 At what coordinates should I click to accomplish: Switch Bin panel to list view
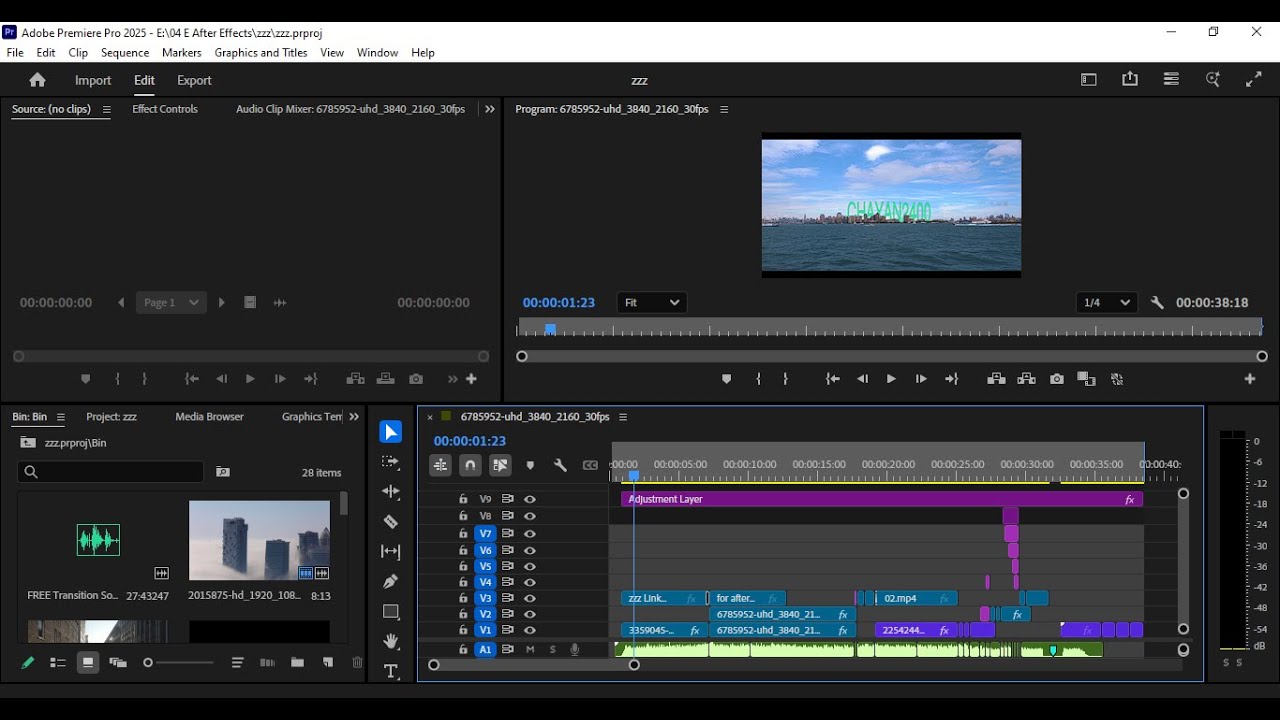click(58, 662)
